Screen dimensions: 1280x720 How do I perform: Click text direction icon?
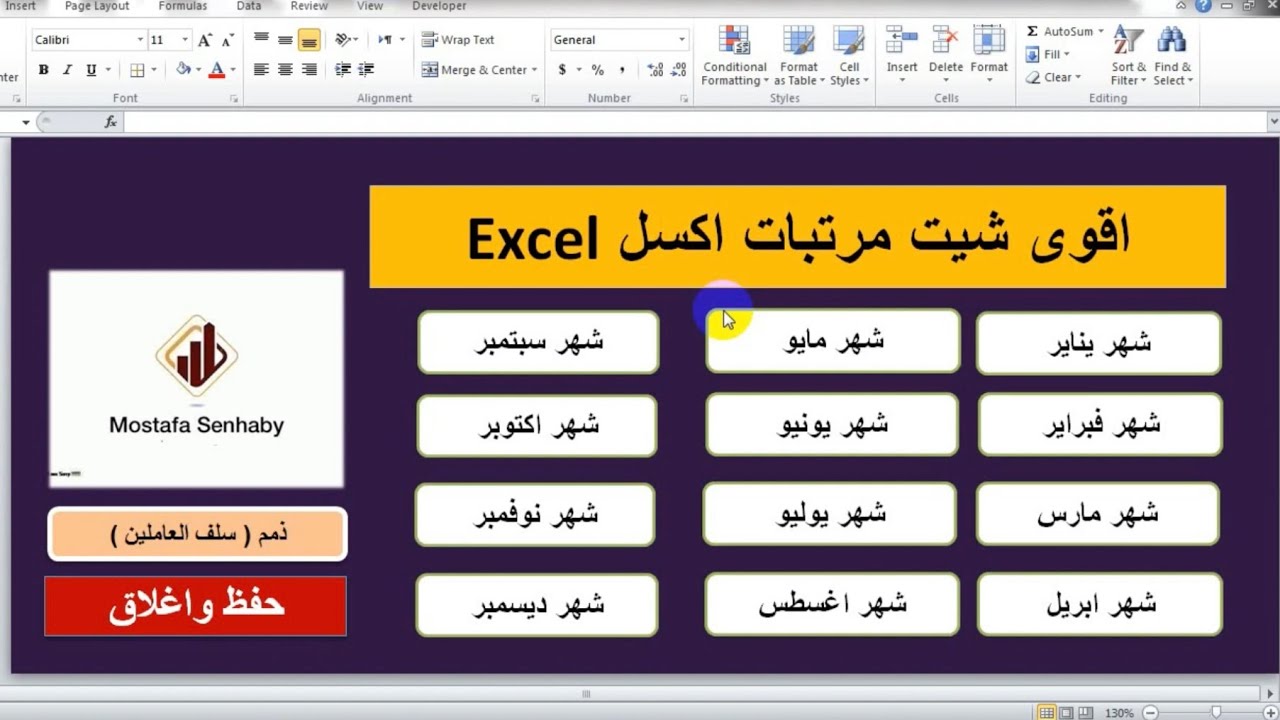click(385, 40)
